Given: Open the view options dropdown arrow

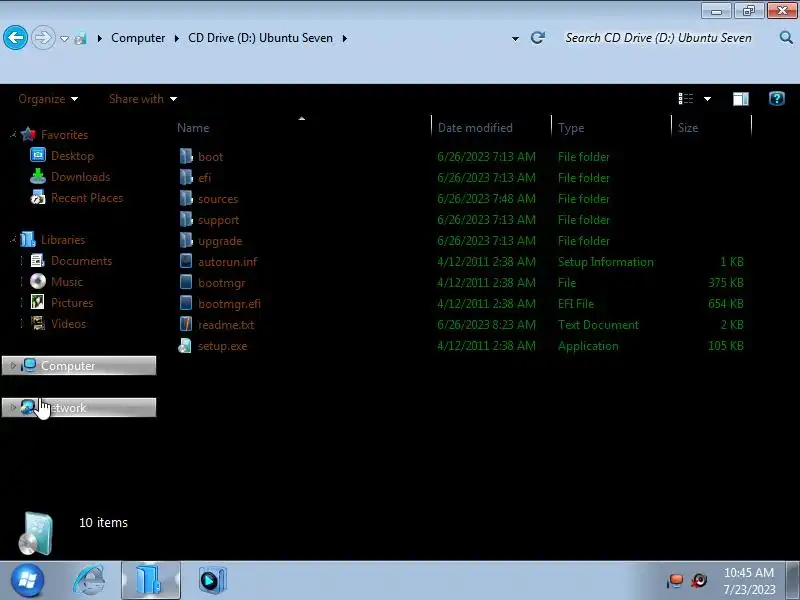Looking at the screenshot, I should pos(707,99).
